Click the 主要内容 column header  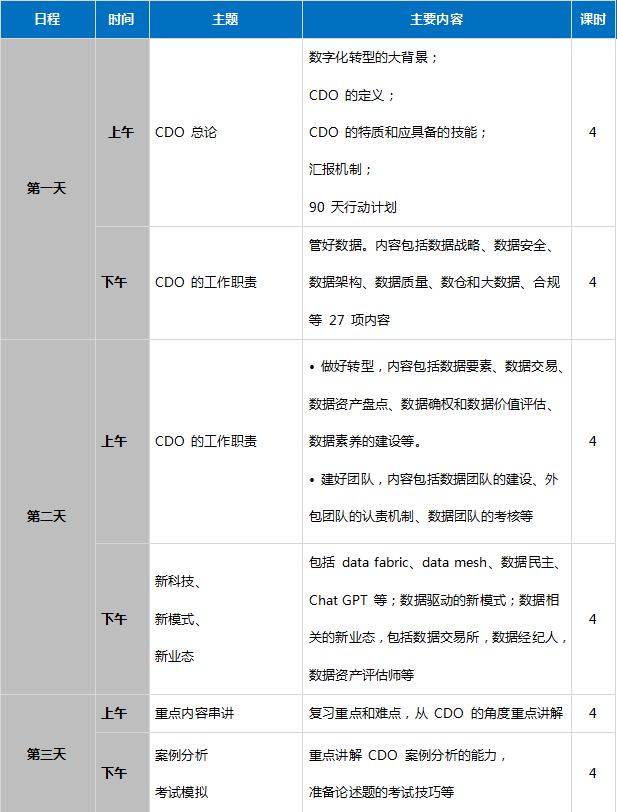pyautogui.click(x=436, y=19)
